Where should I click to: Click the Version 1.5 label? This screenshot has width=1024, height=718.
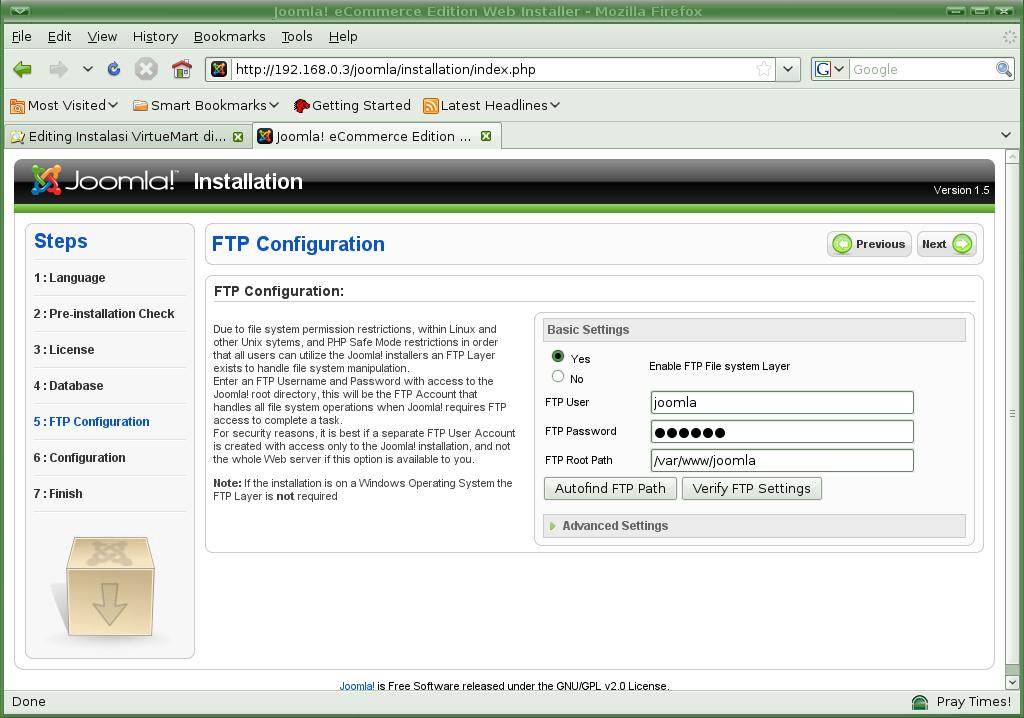(x=961, y=190)
